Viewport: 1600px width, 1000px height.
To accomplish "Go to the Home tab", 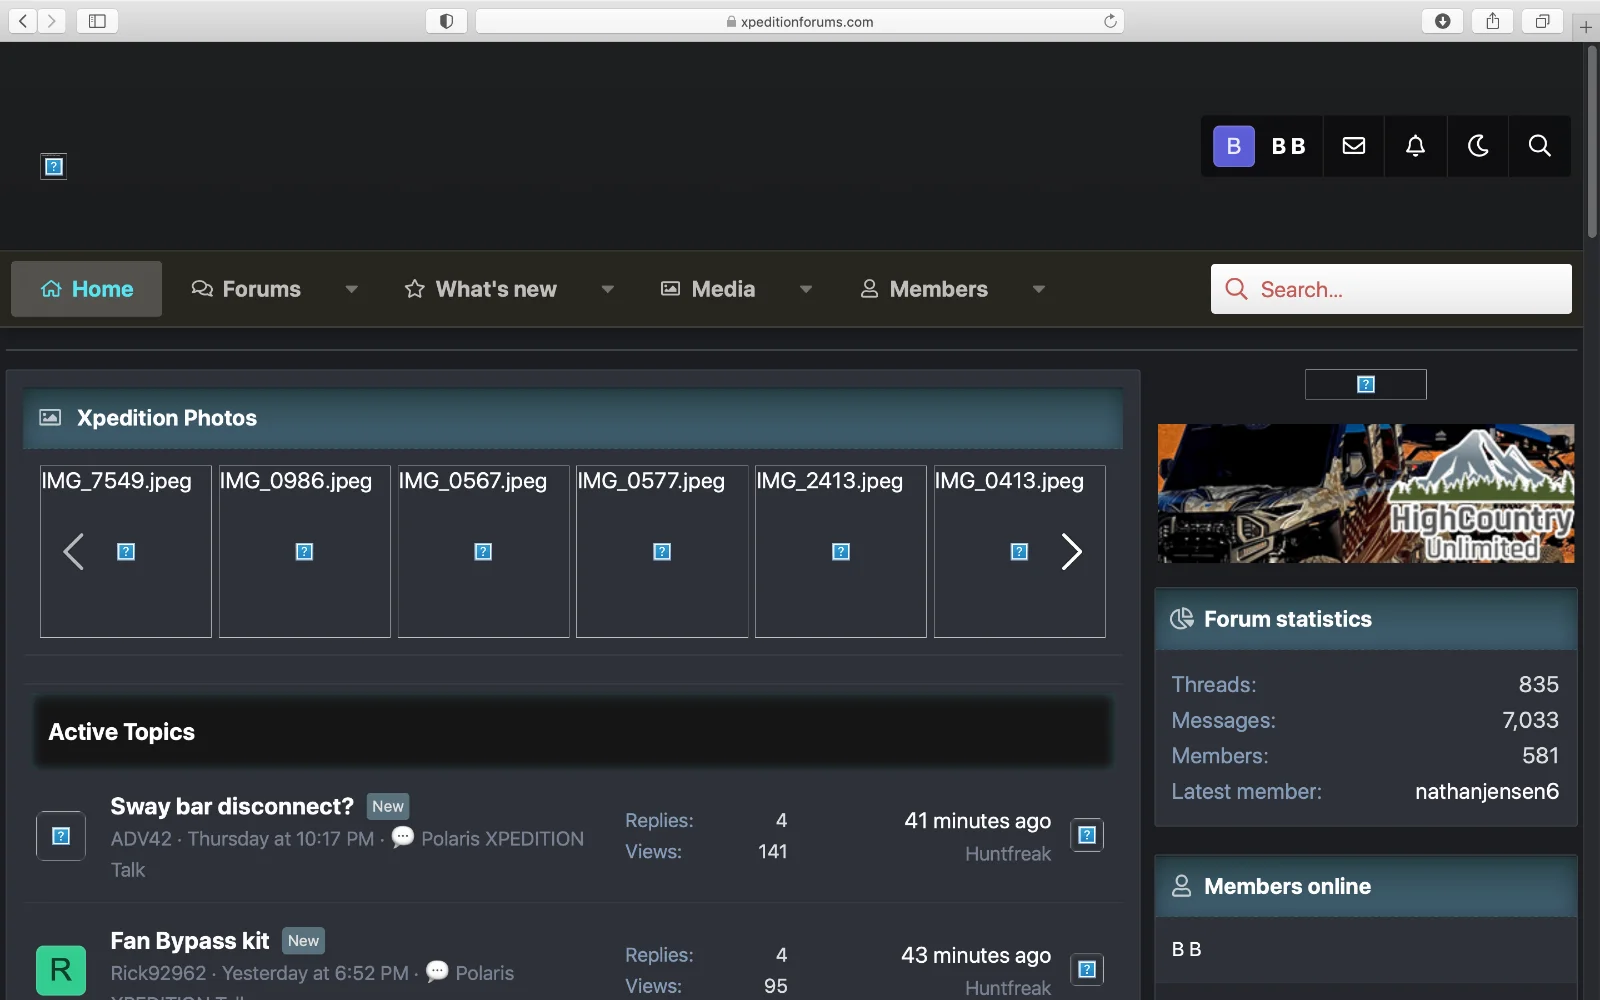I will (87, 289).
